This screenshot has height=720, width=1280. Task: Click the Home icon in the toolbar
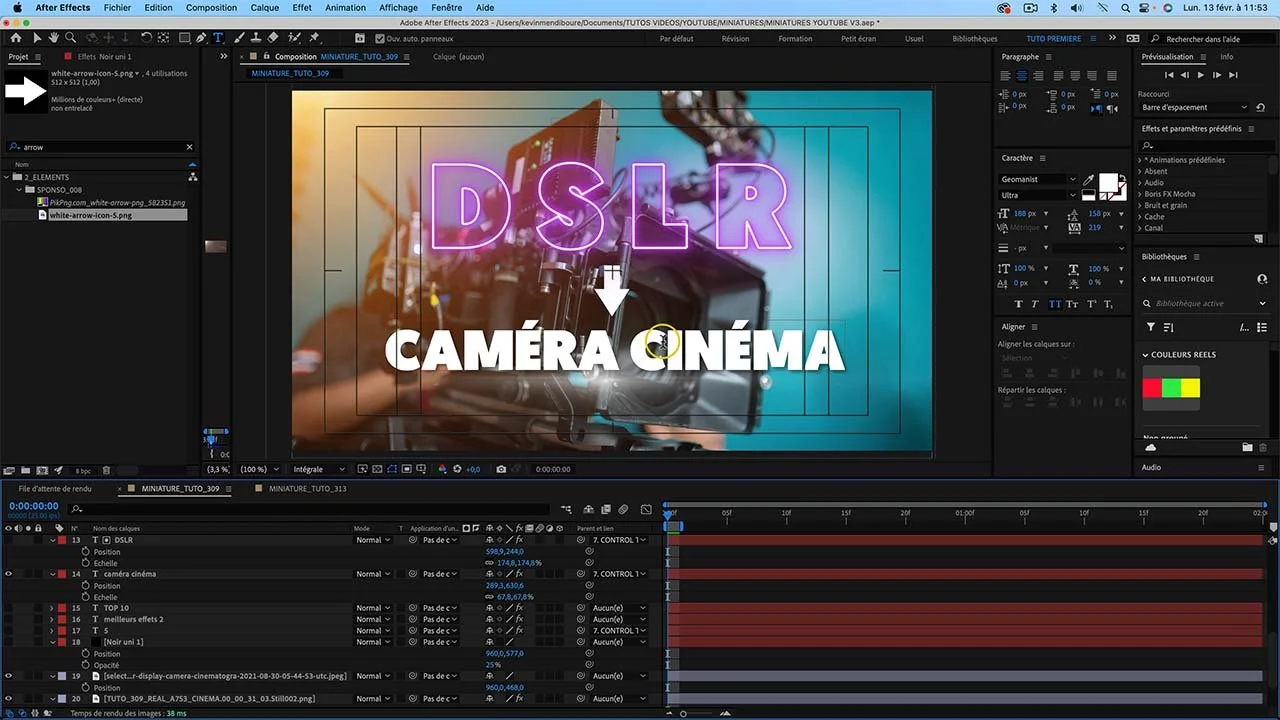coord(15,38)
